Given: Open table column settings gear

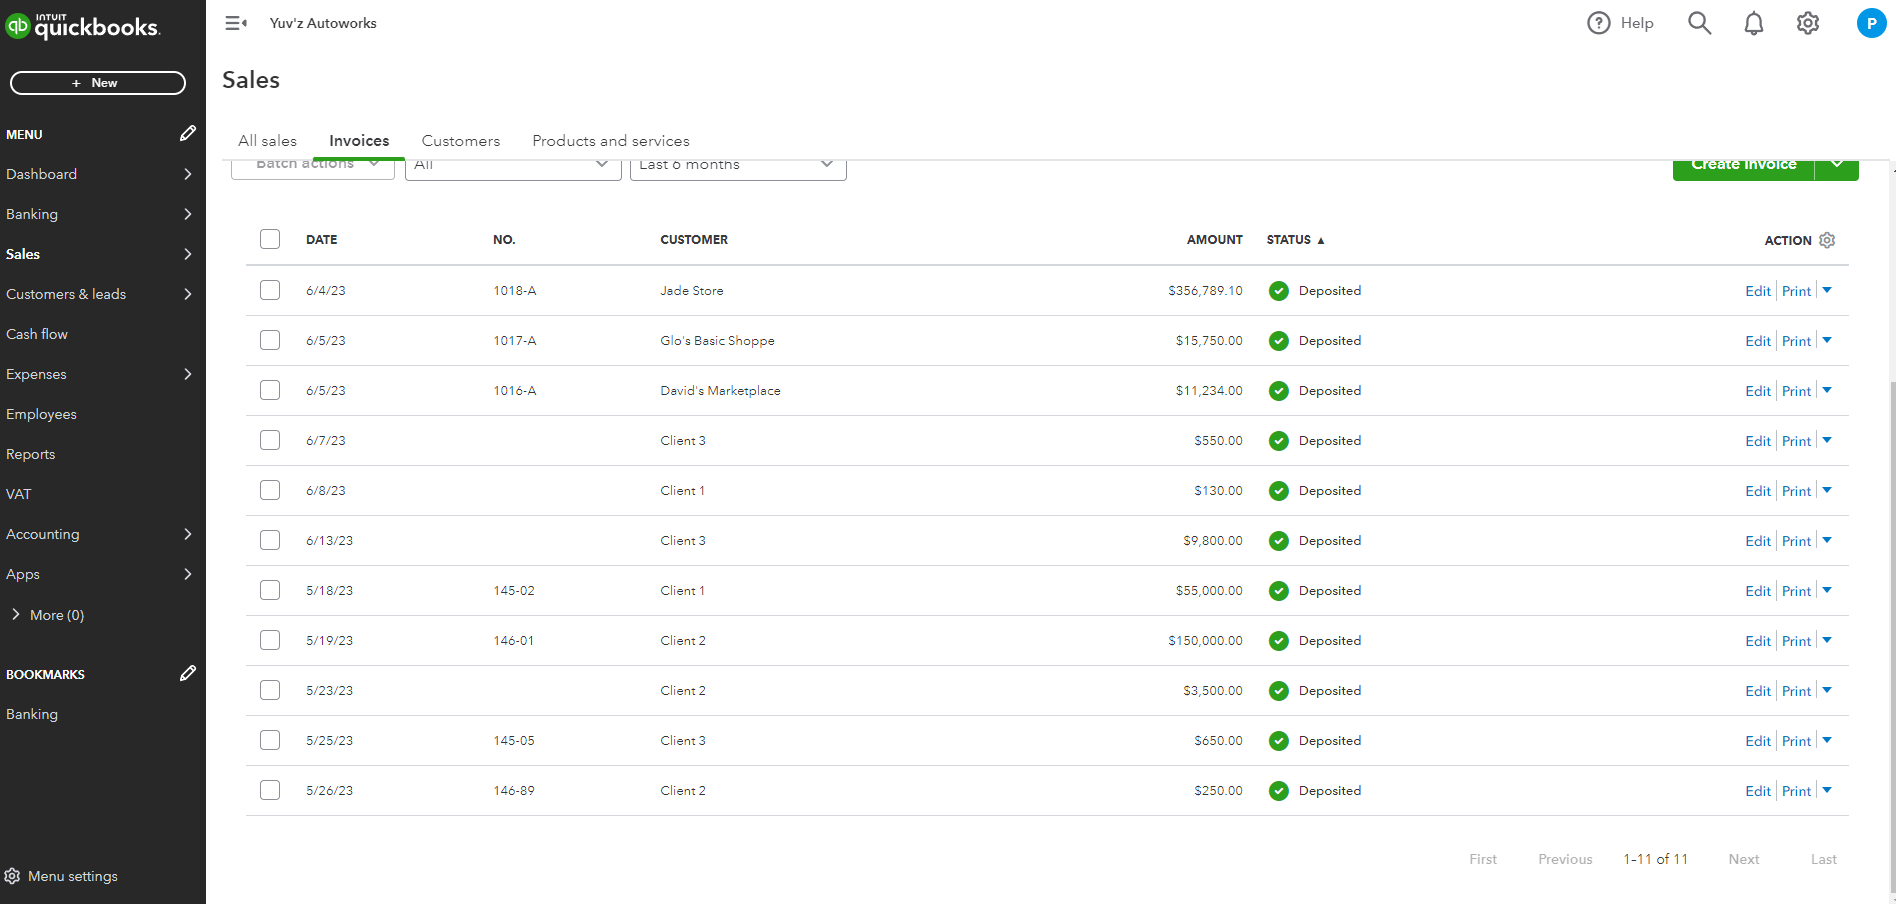Looking at the screenshot, I should point(1827,240).
